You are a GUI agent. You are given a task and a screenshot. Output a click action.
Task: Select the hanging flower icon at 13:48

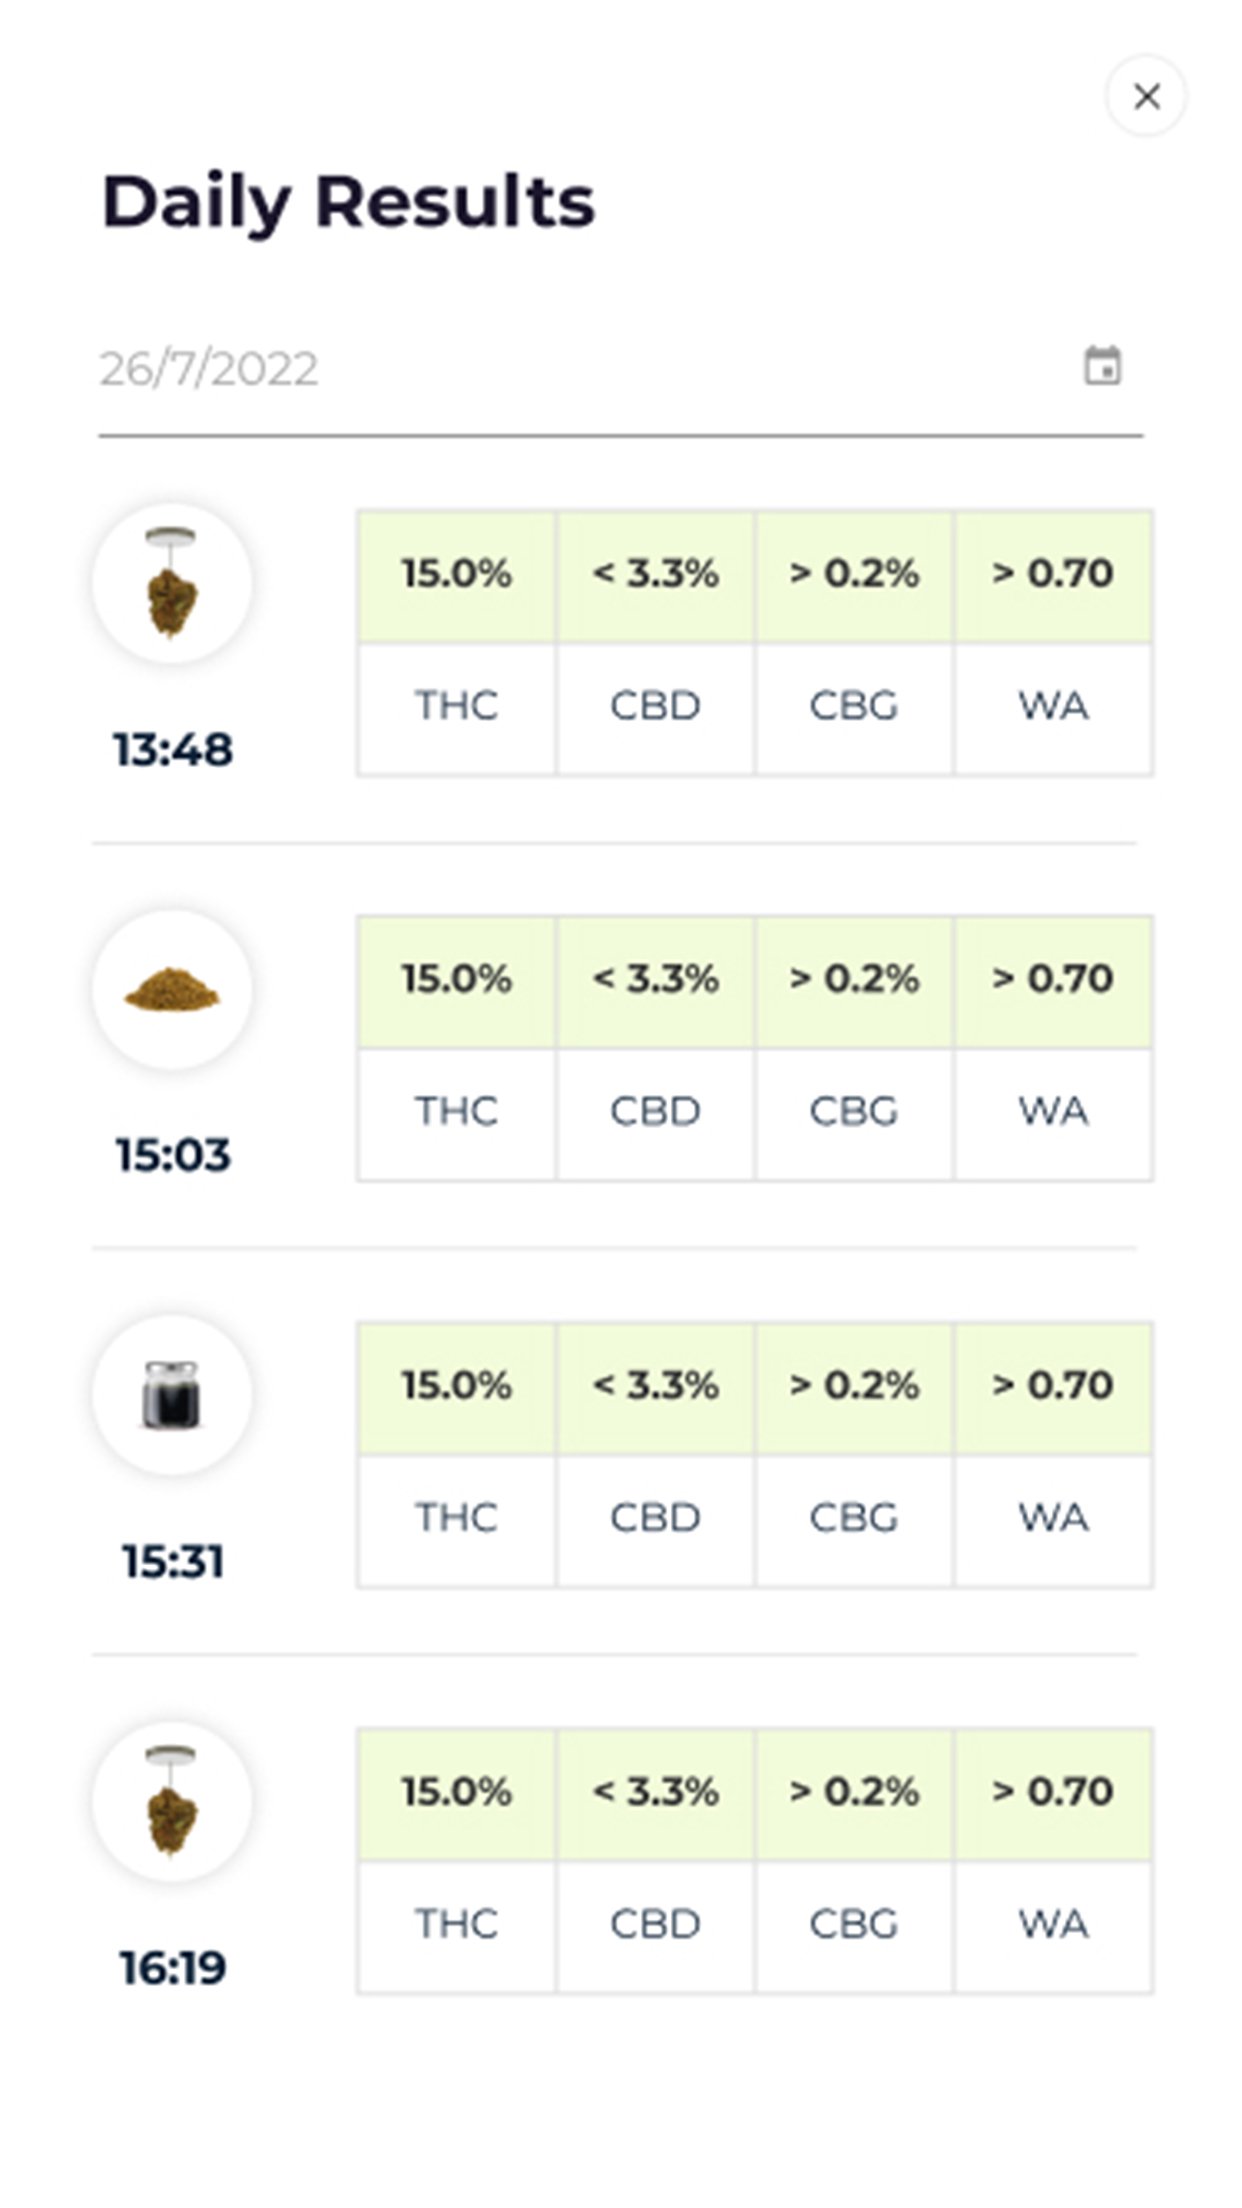172,582
